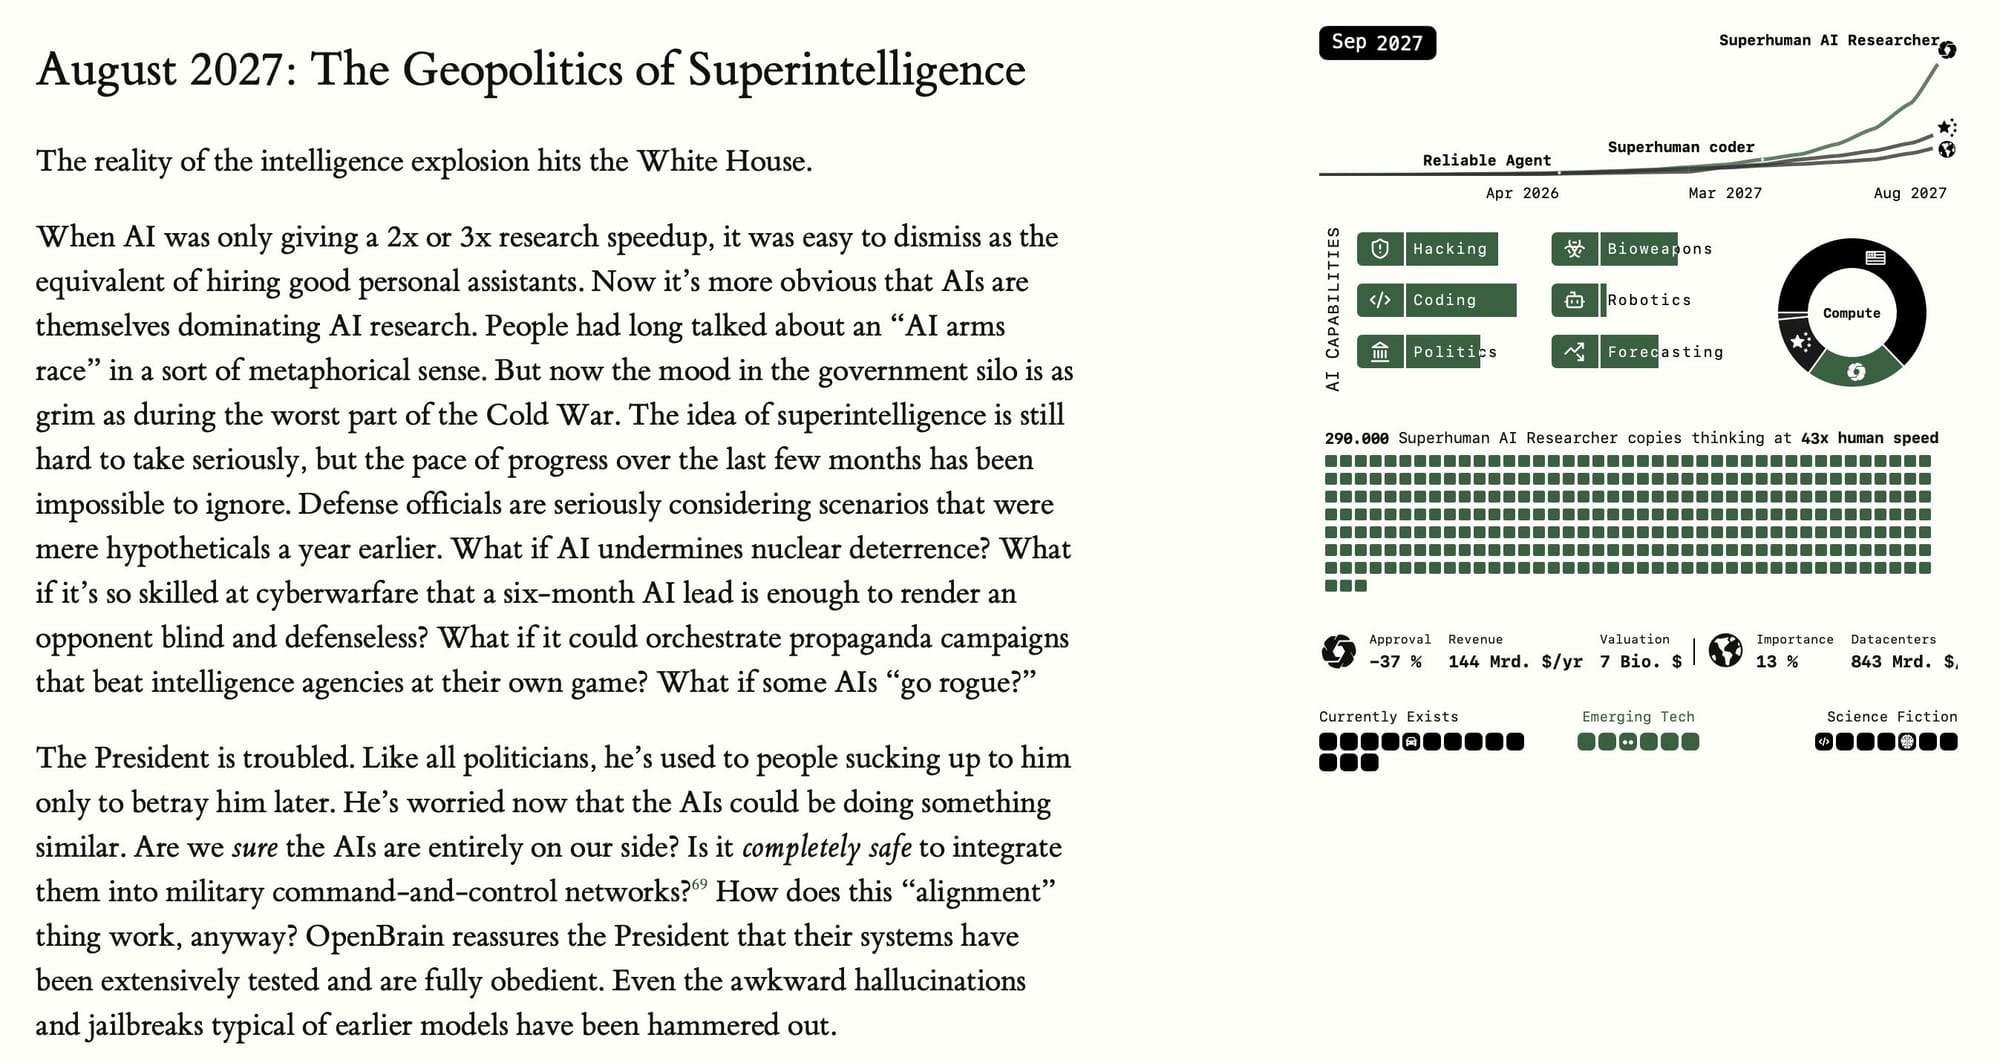Click the US flag icon on Compute chart
Viewport: 2000px width, 1063px height.
(1875, 258)
